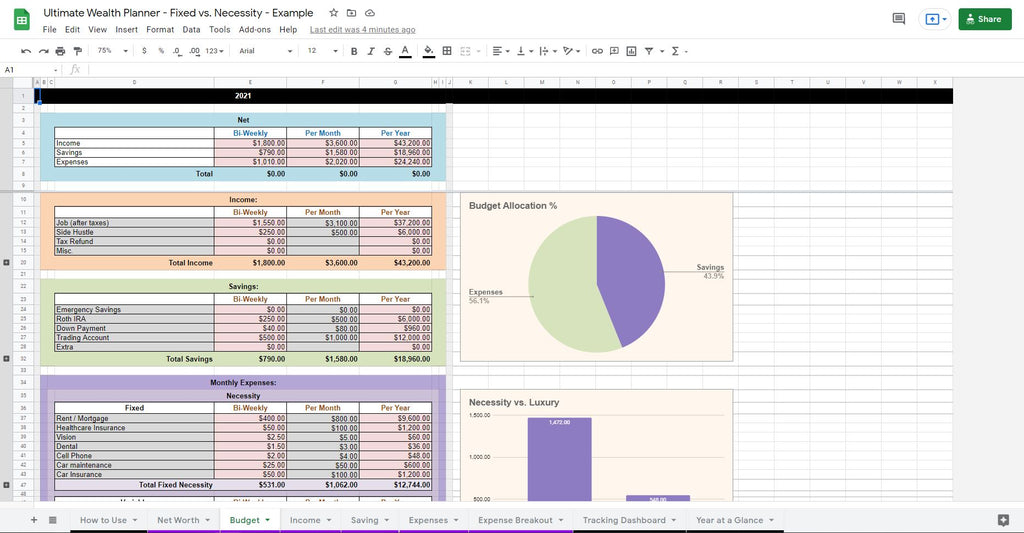Activate the paint format tool
This screenshot has width=1024, height=533.
pyautogui.click(x=78, y=51)
